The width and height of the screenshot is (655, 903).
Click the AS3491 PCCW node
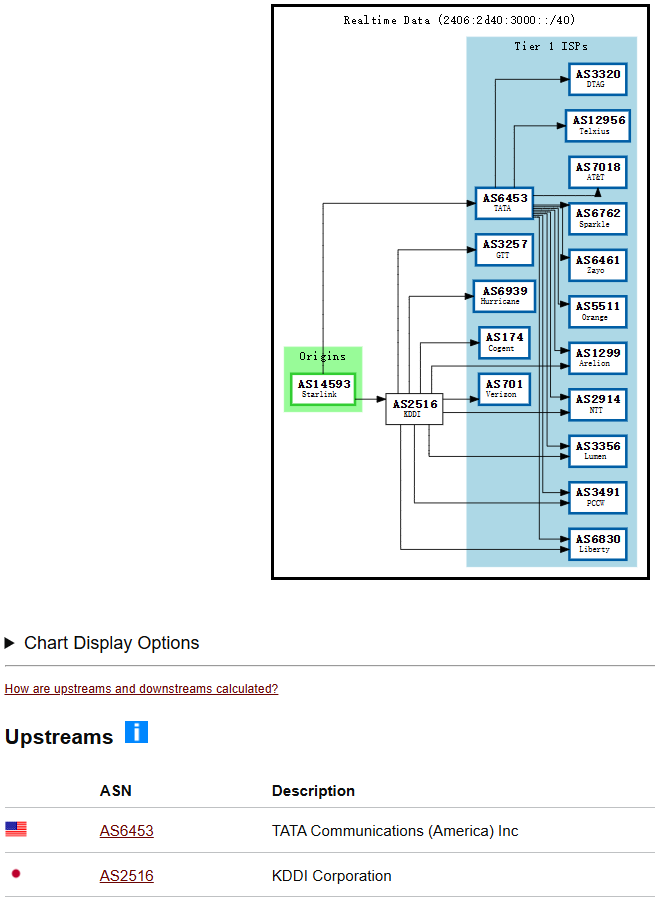598,498
